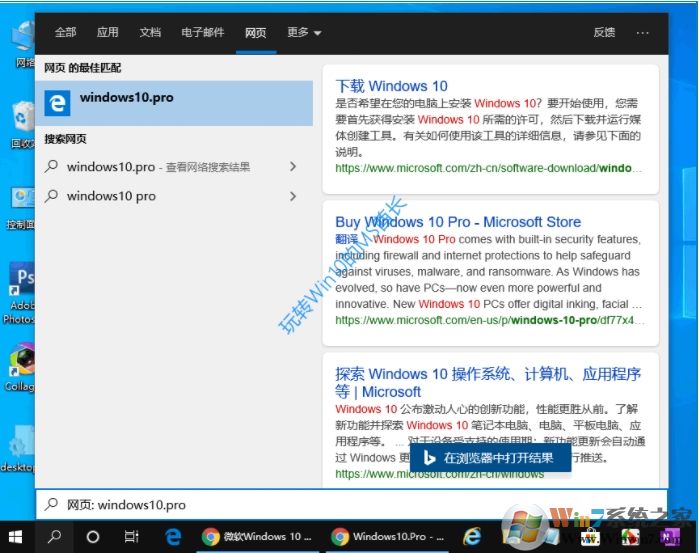699x553 pixels.
Task: Expand the windows10 pro suggestion arrow
Action: pyautogui.click(x=293, y=196)
